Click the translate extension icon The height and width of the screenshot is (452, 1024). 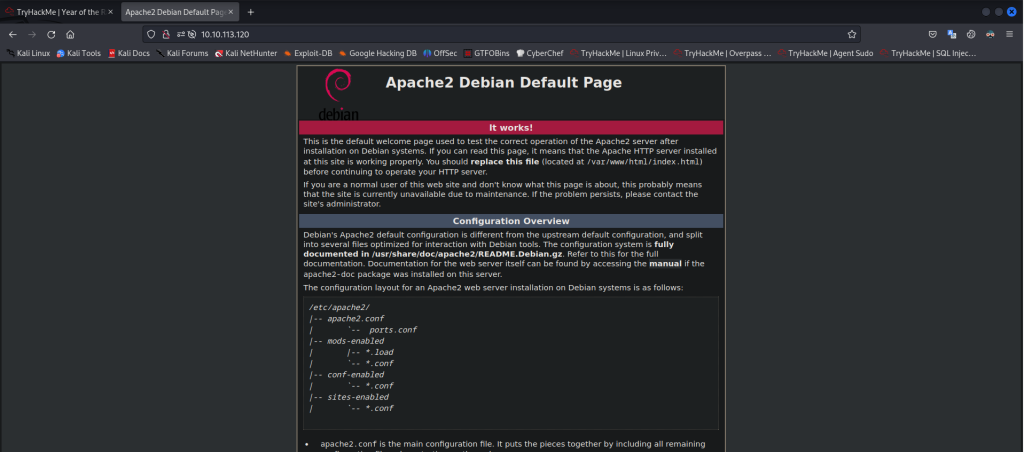[x=952, y=33]
